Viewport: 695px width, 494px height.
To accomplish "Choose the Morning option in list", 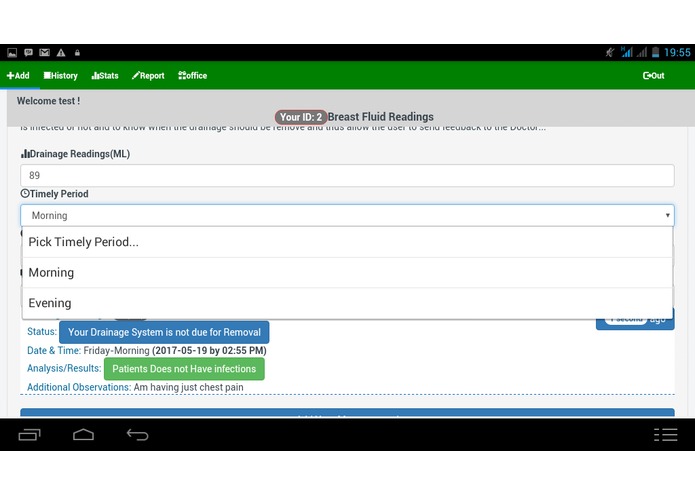I will (347, 272).
